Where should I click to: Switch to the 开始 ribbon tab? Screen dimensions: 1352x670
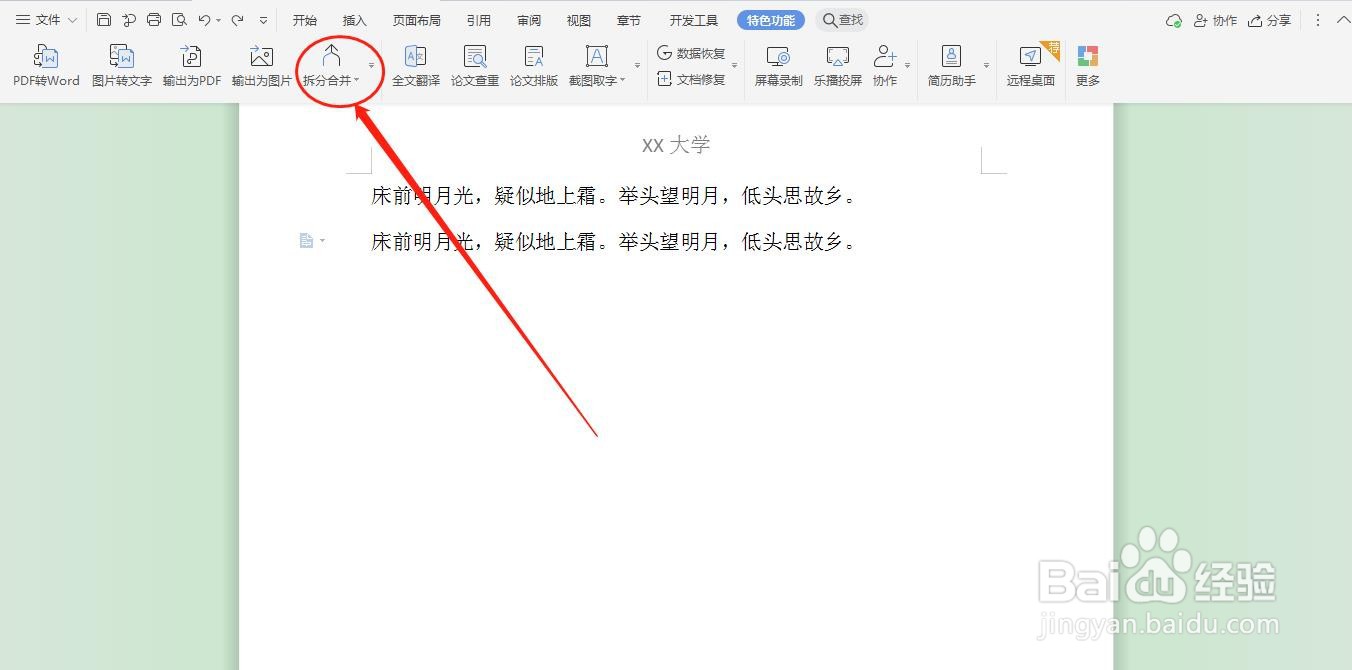304,19
